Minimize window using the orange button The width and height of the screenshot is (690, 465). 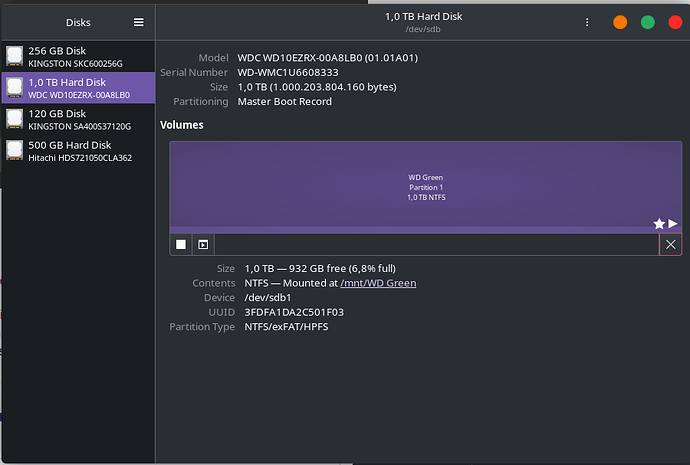point(620,22)
